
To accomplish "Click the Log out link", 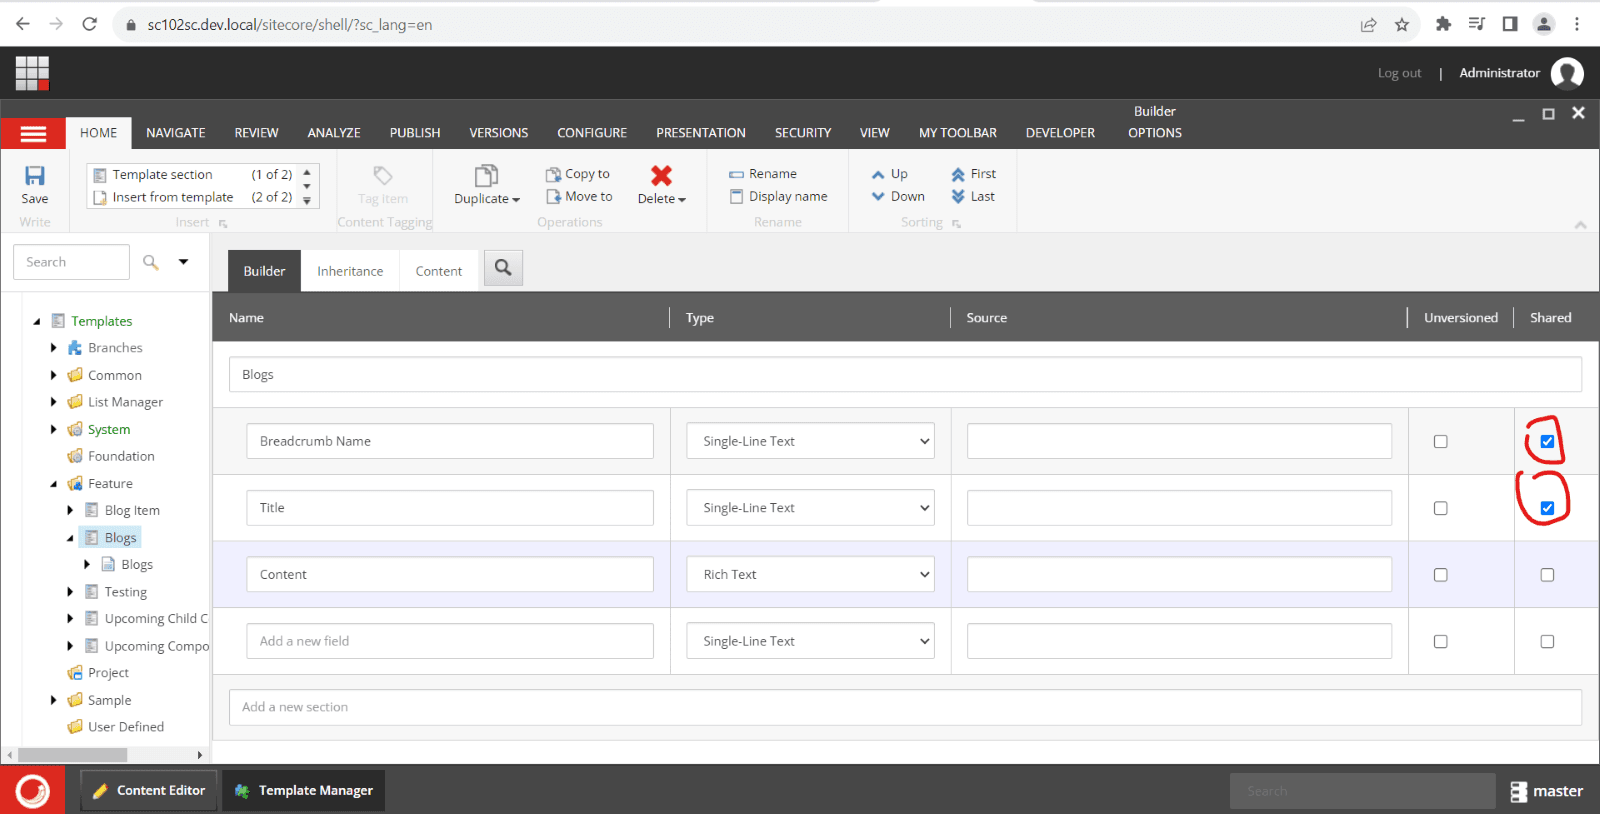I will click(1399, 73).
